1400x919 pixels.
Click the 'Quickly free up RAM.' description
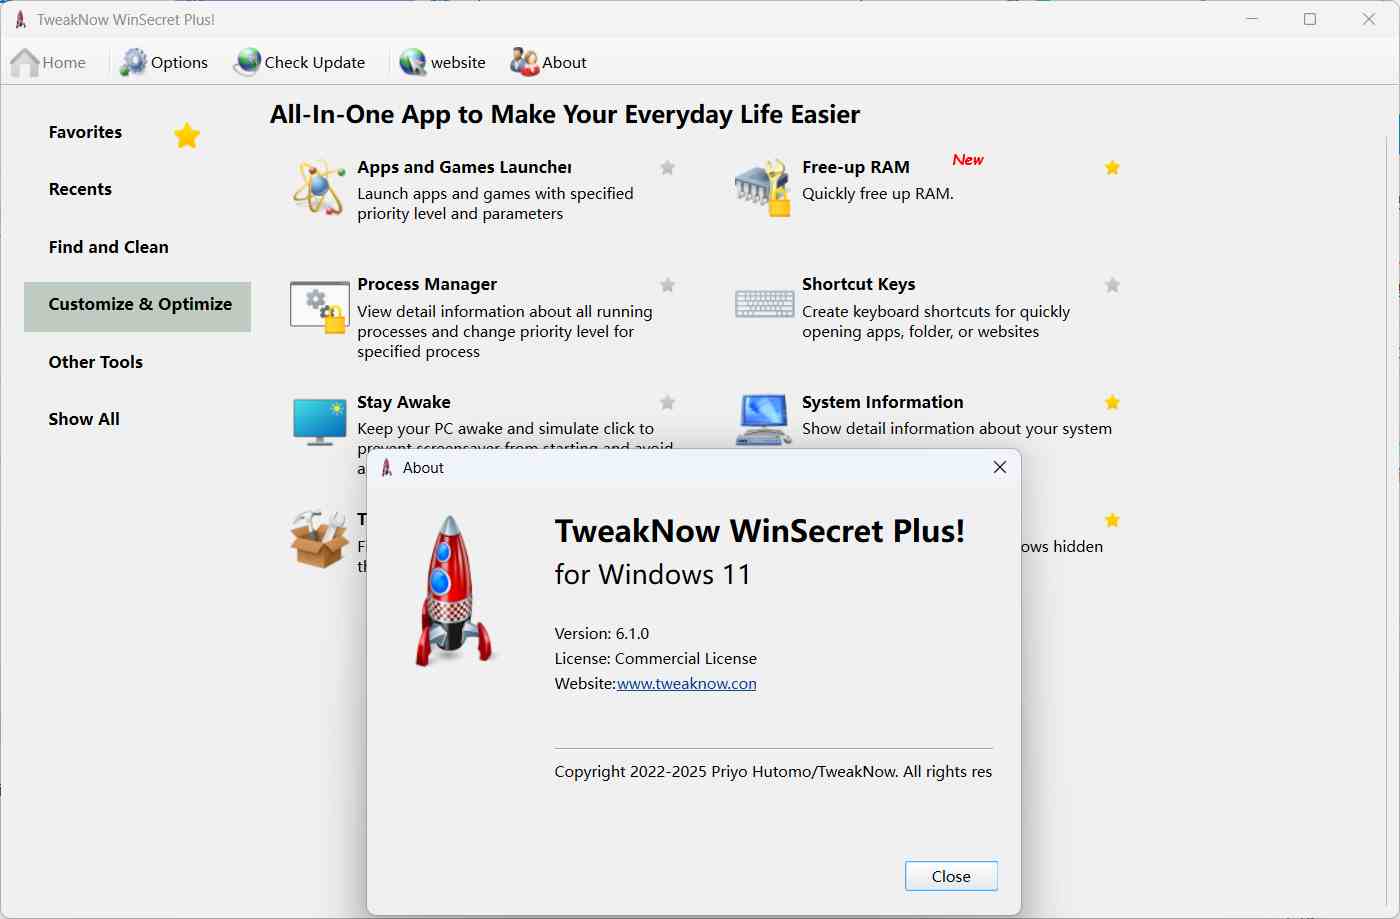(x=878, y=194)
